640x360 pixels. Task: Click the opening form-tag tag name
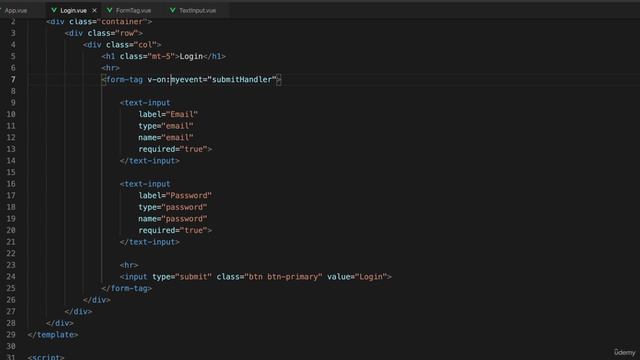pos(124,79)
